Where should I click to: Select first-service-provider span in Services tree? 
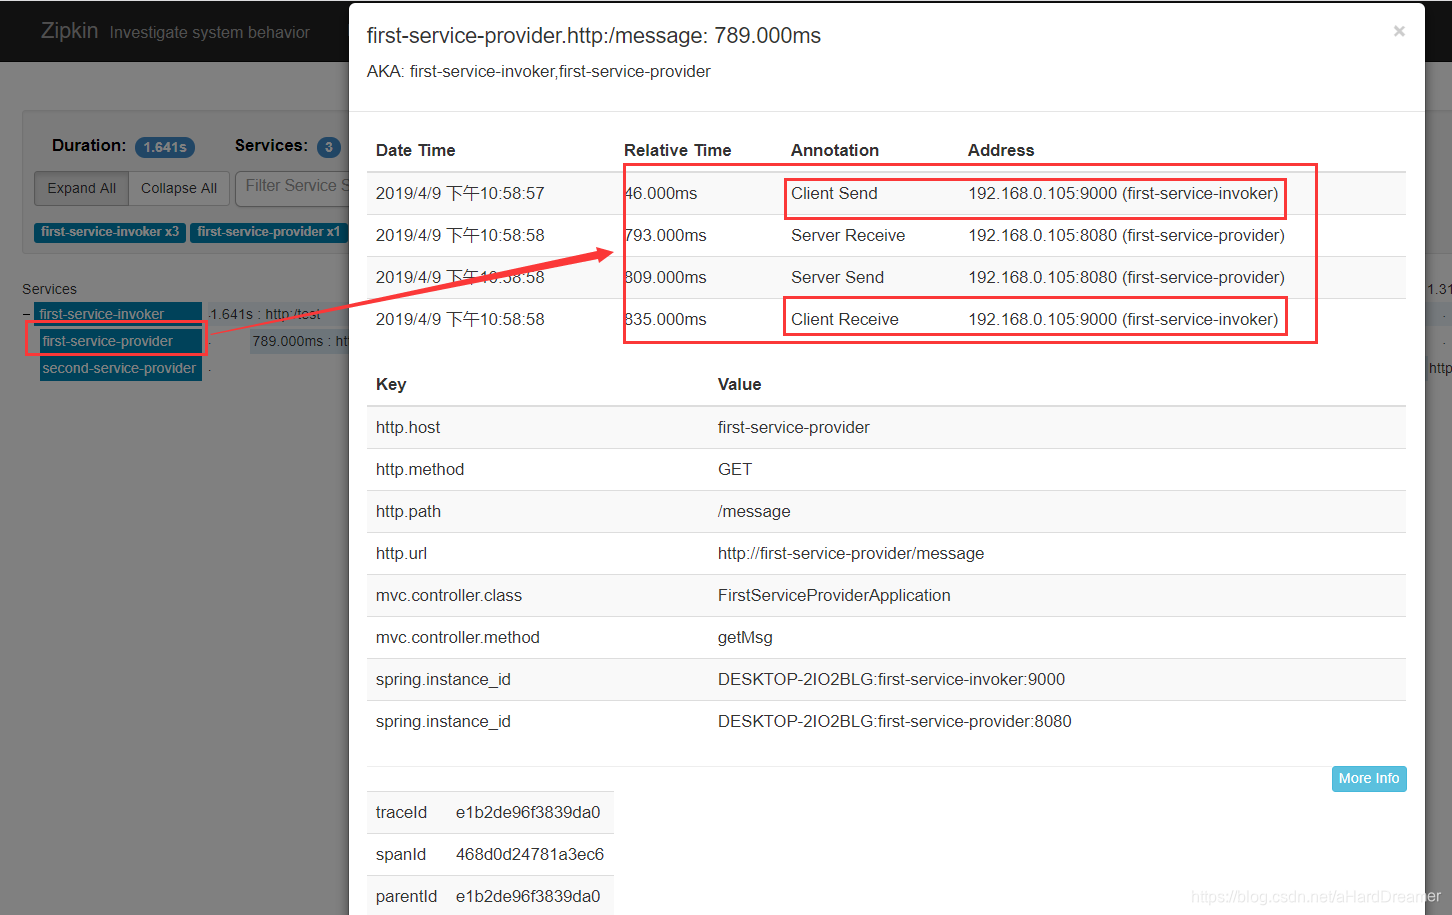pyautogui.click(x=120, y=341)
